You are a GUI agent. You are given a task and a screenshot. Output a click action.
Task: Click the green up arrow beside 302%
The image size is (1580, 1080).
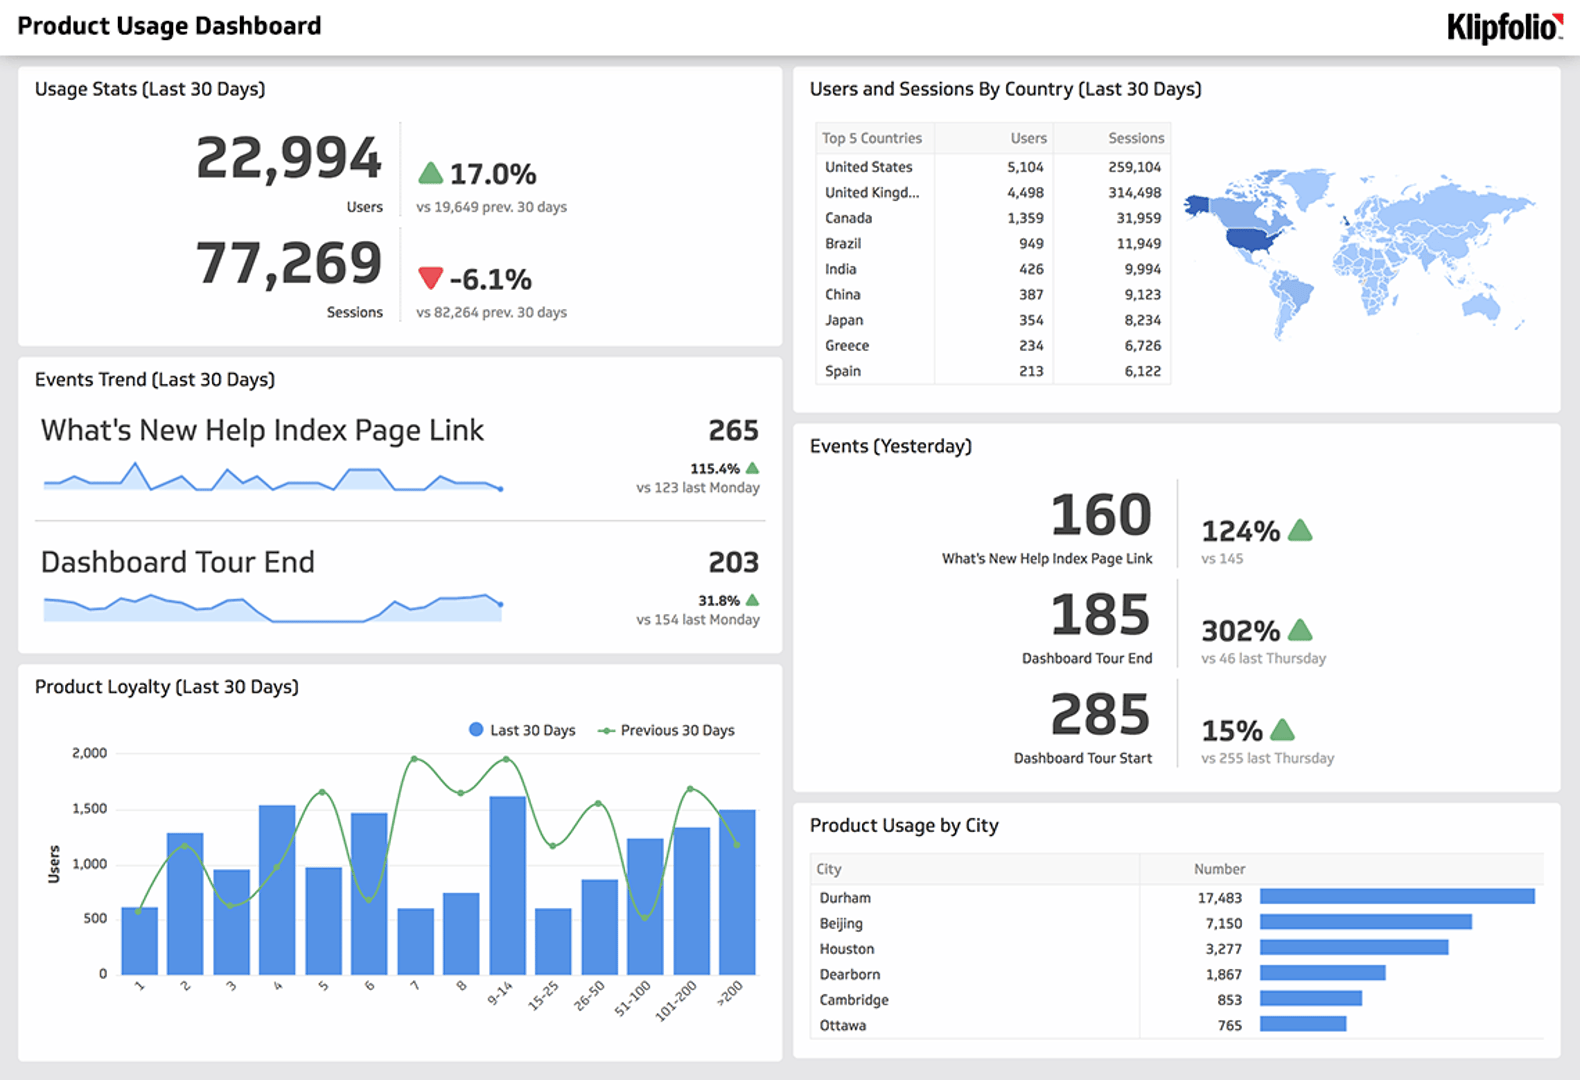coord(1300,630)
